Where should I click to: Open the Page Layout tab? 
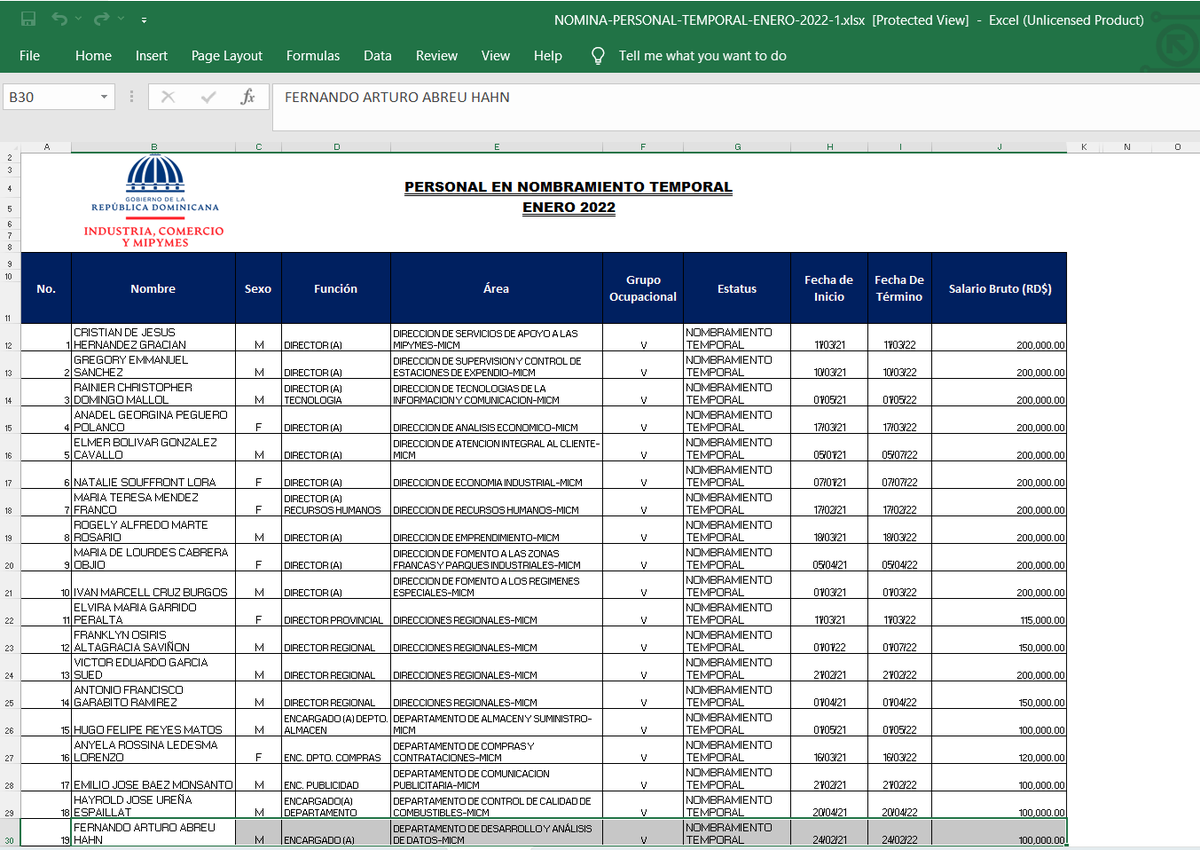point(227,56)
